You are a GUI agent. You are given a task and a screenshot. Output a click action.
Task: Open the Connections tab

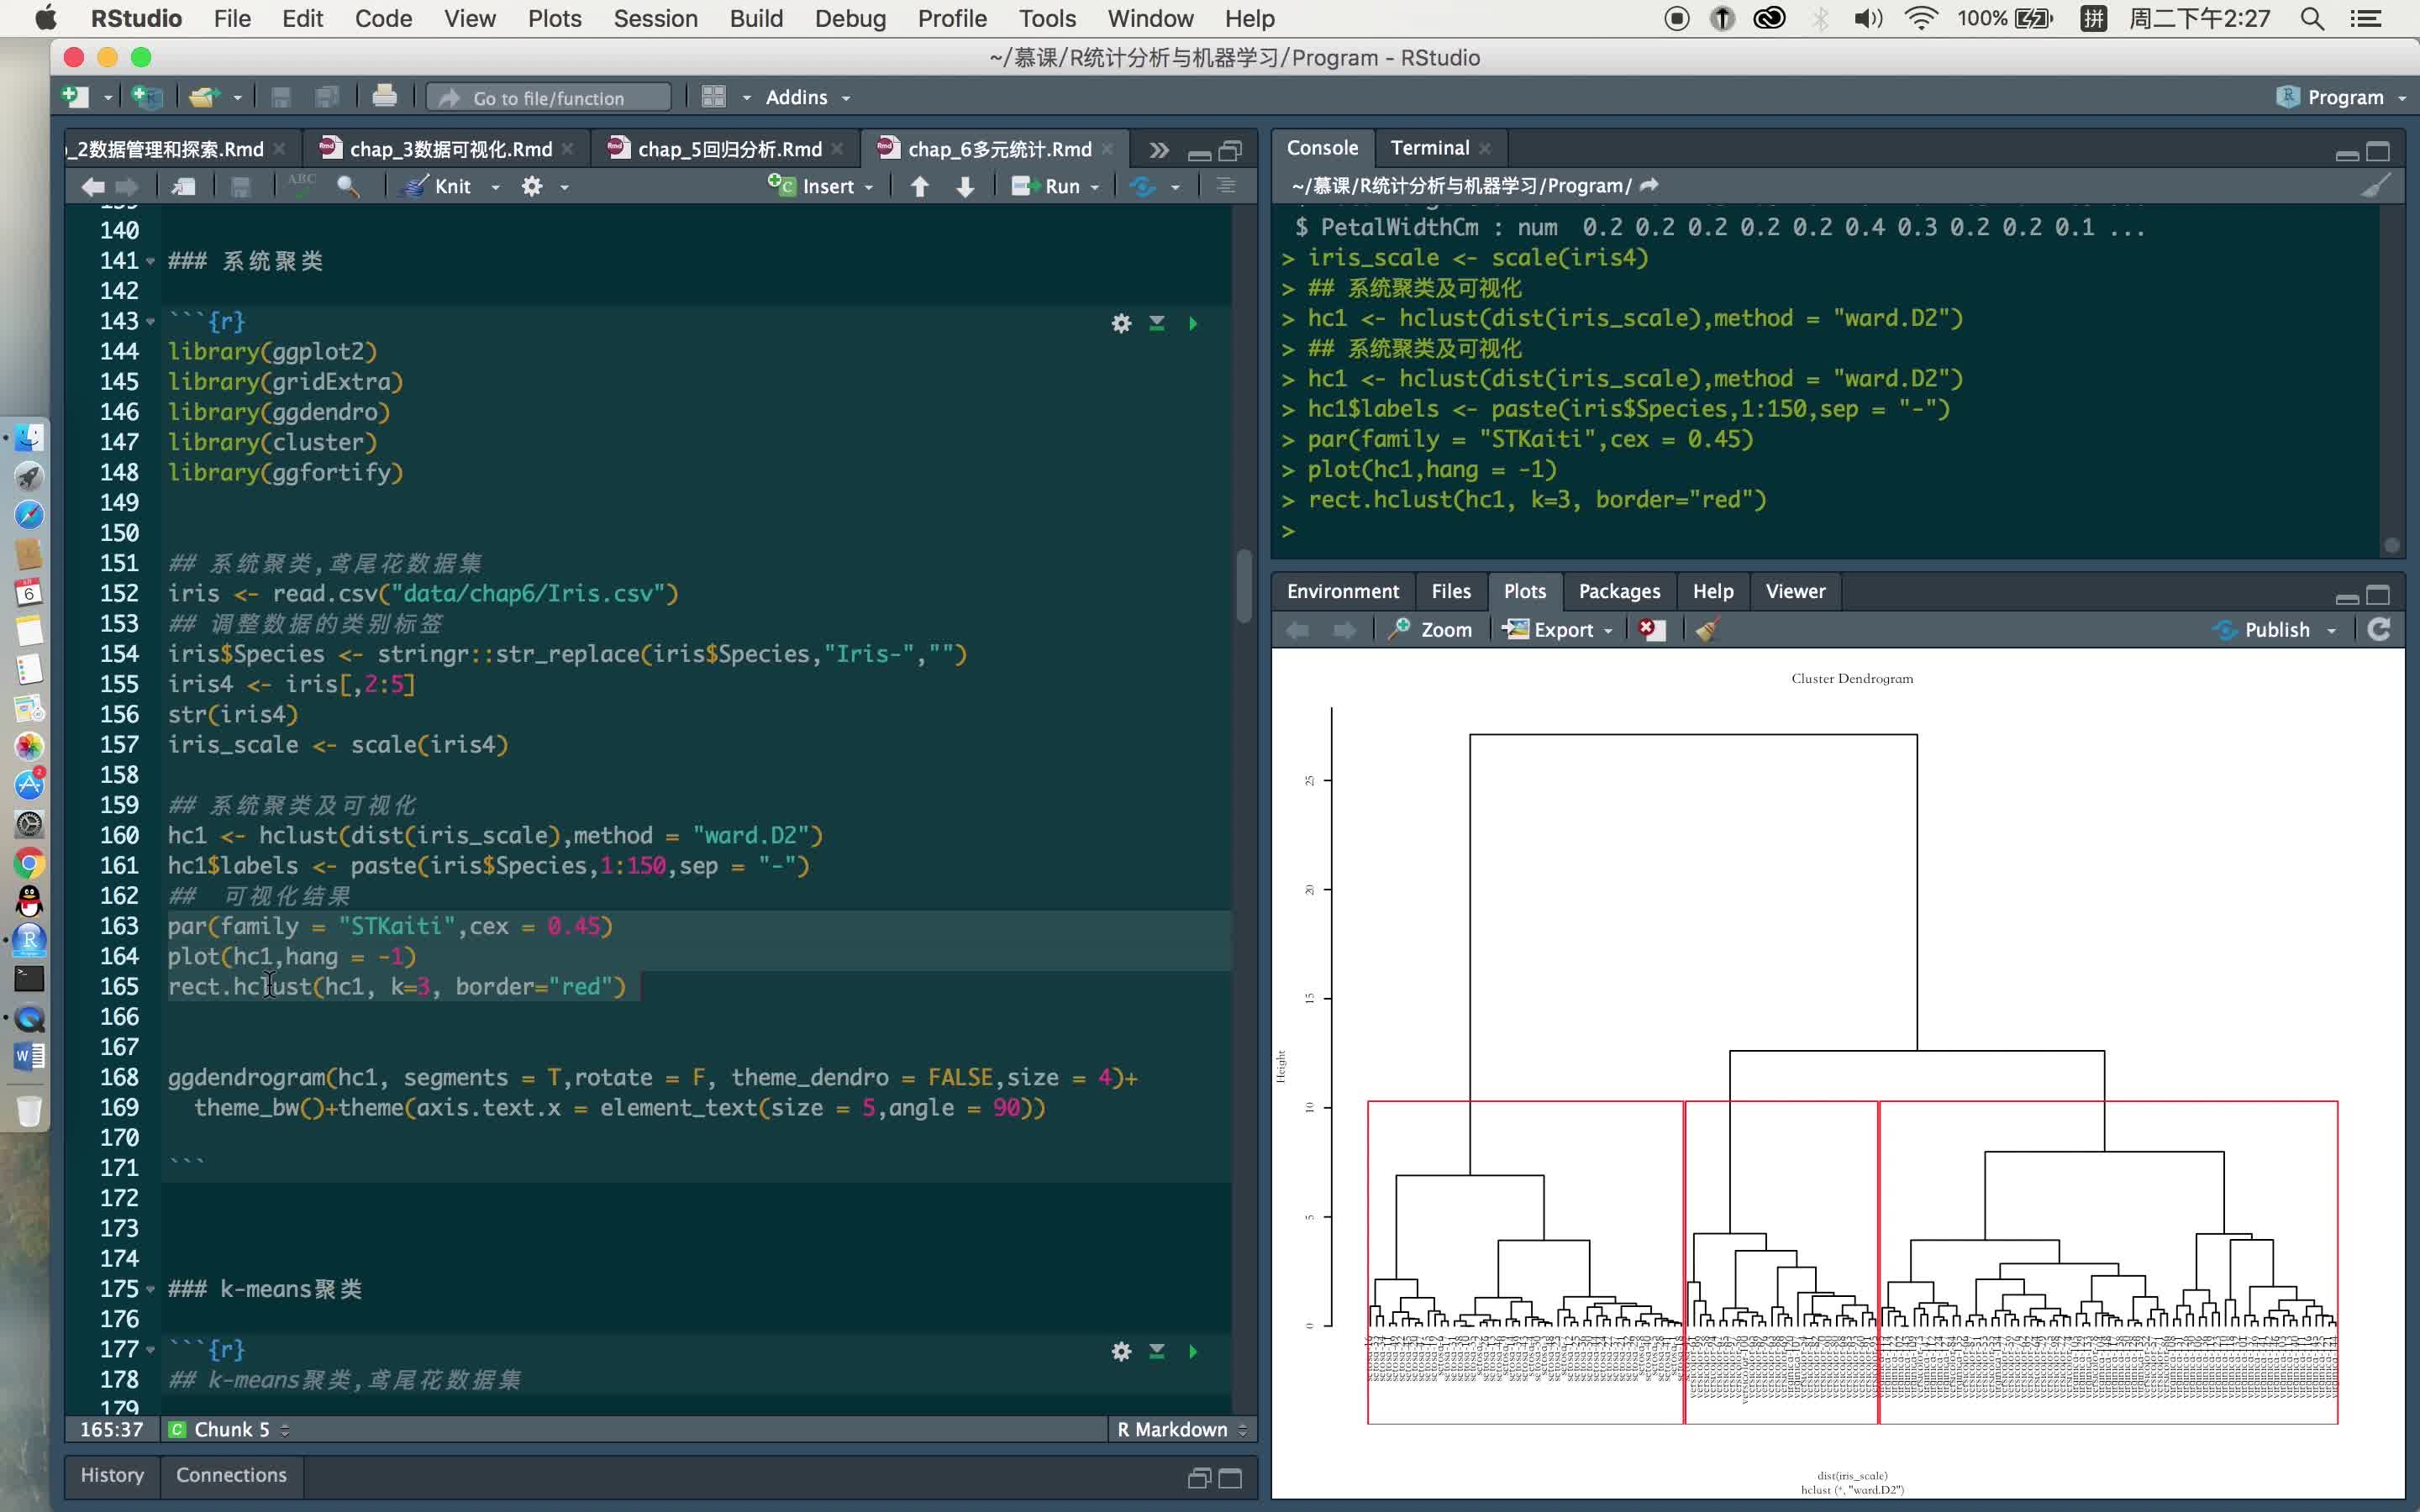[231, 1475]
